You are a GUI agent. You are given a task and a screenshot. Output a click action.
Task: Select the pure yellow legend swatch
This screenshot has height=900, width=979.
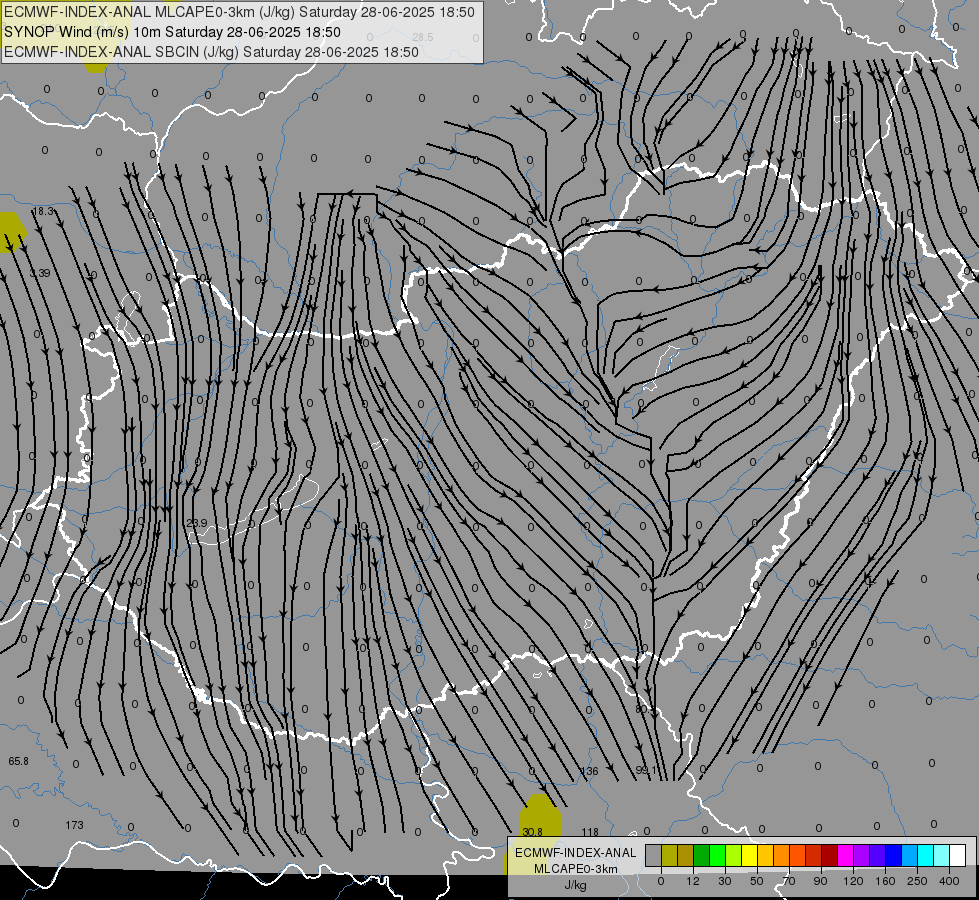click(749, 855)
